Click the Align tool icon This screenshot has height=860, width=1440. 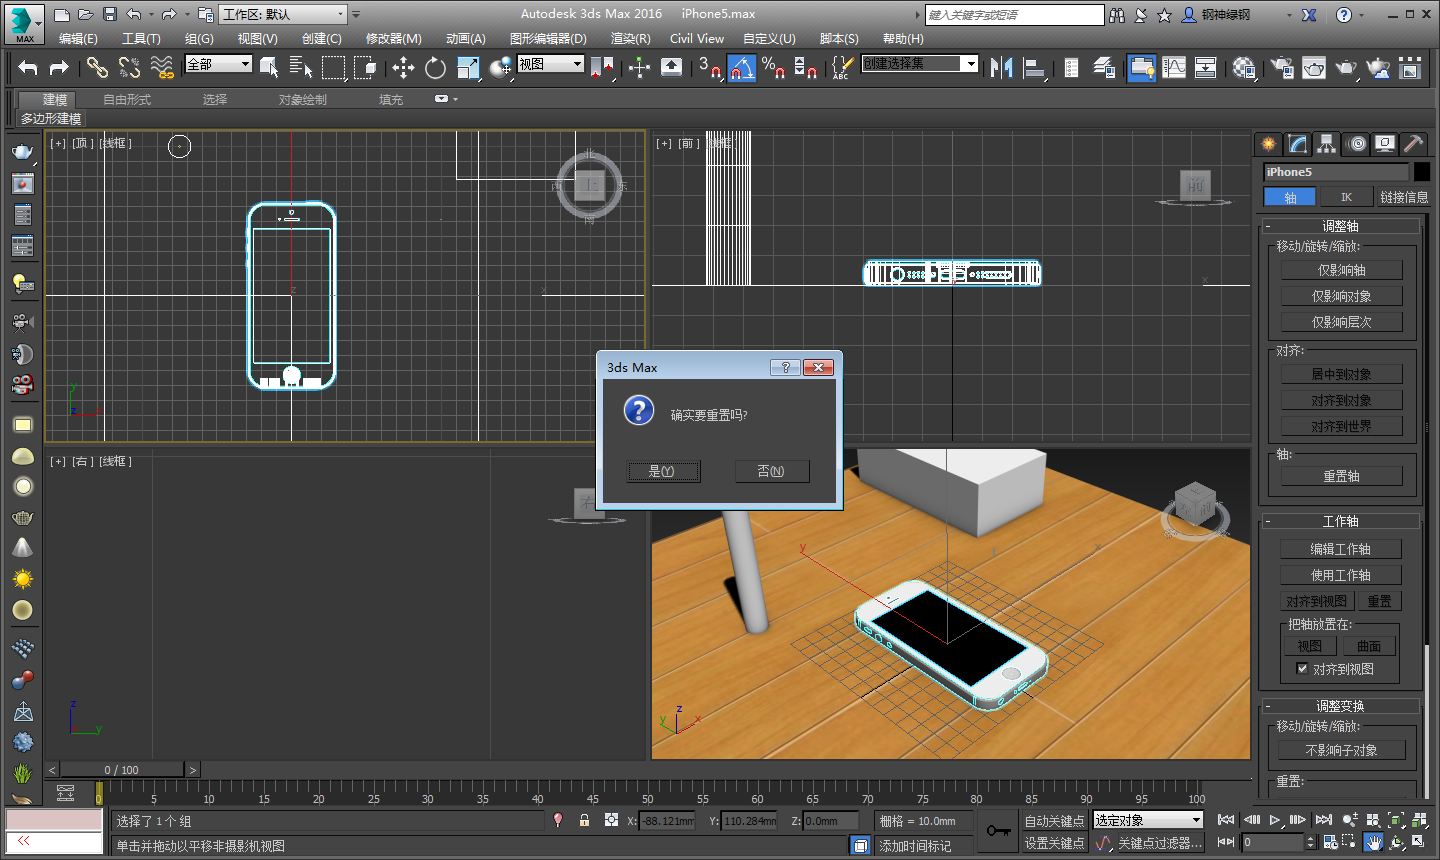[x=1034, y=67]
